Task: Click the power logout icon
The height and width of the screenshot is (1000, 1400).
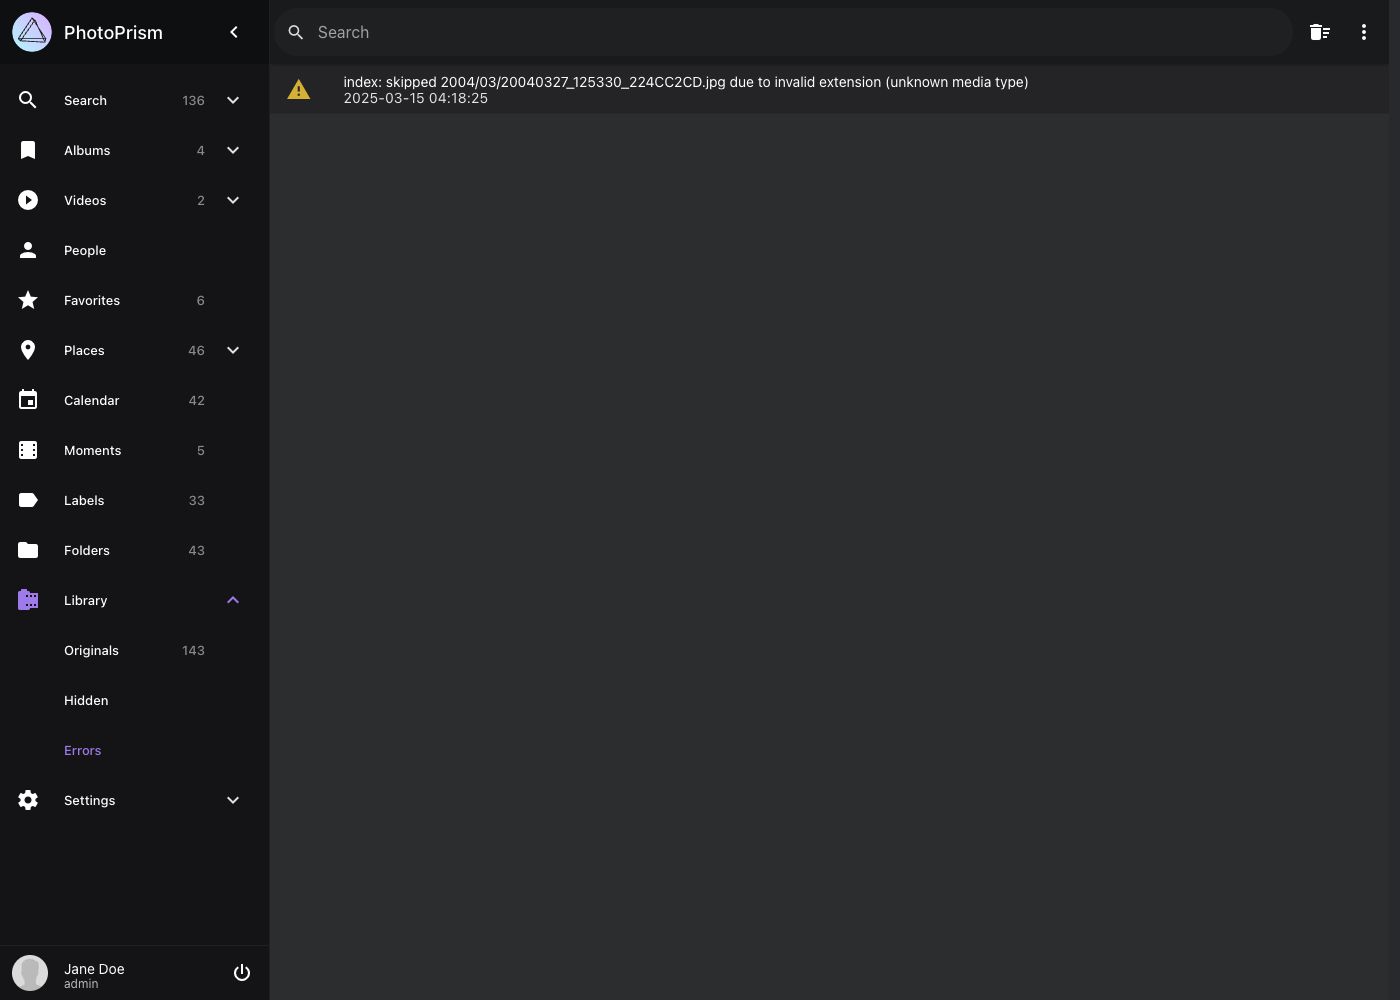Action: click(242, 973)
